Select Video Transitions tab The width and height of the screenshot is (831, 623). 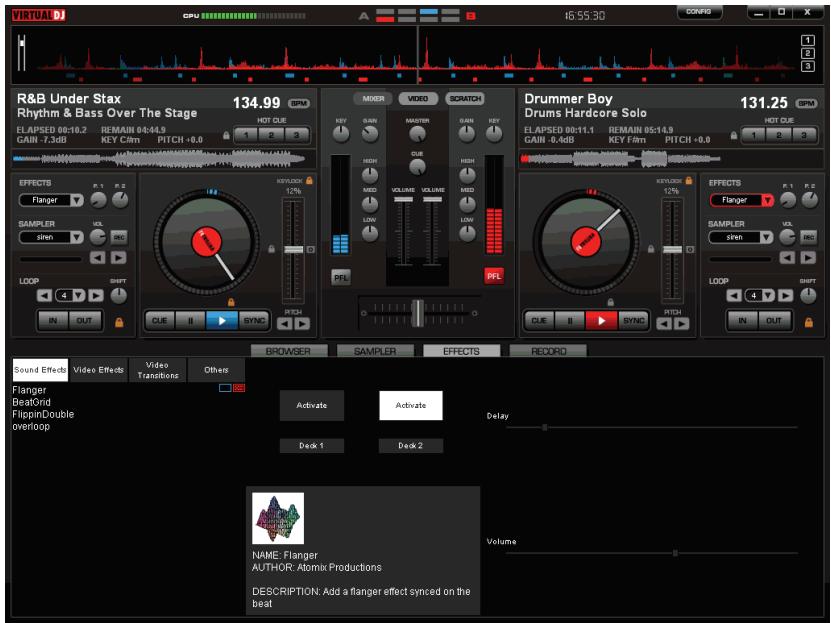pyautogui.click(x=158, y=370)
